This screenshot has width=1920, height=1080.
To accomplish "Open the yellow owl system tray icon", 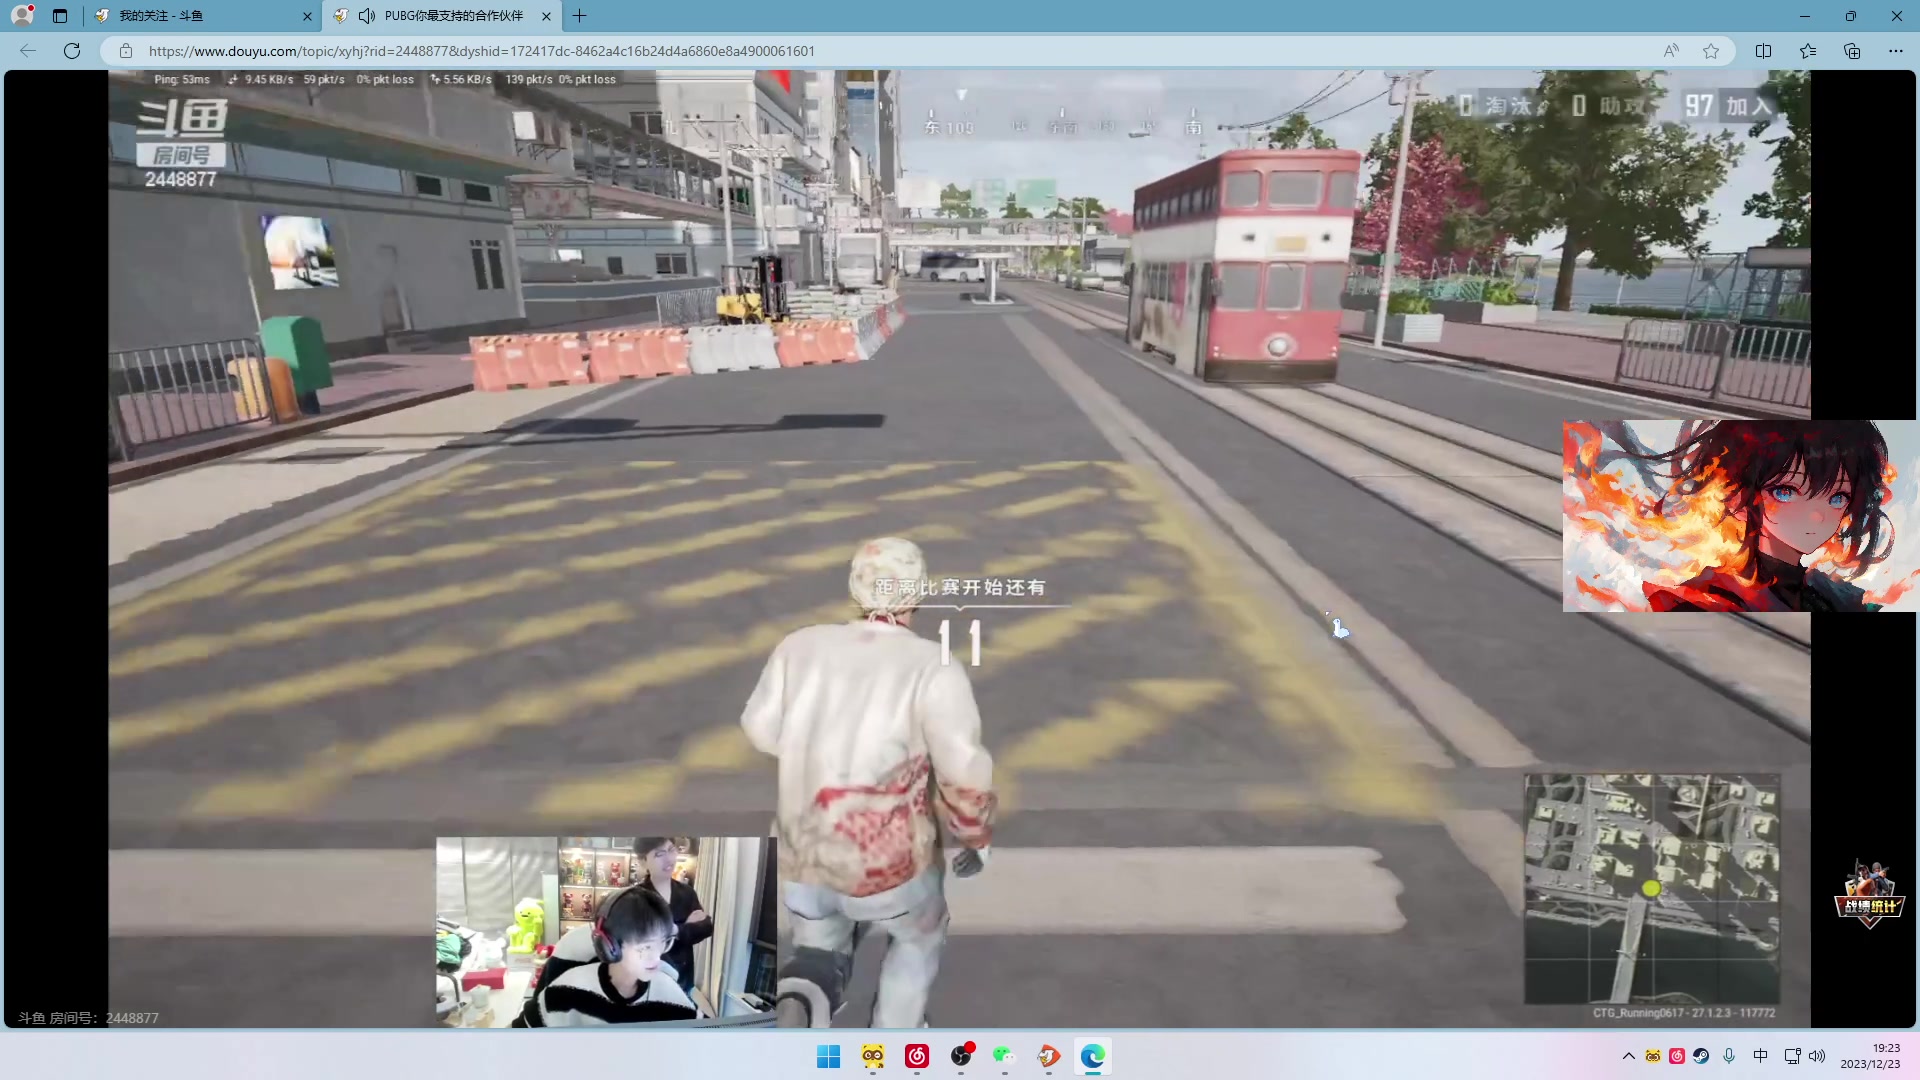I will (x=1653, y=1056).
